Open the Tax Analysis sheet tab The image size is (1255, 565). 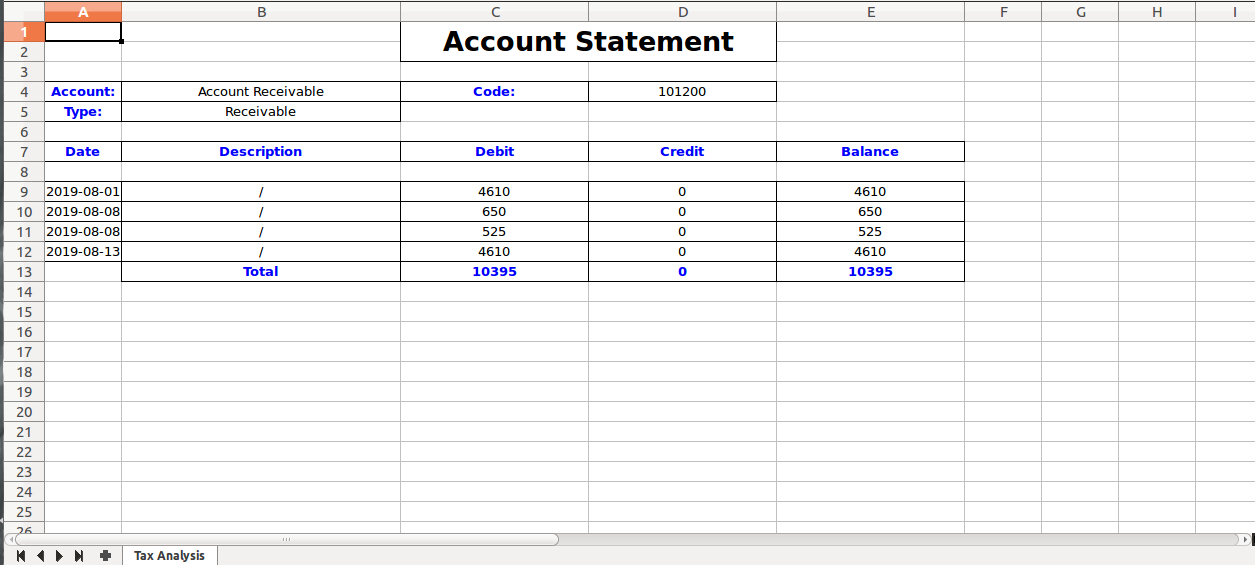(169, 556)
